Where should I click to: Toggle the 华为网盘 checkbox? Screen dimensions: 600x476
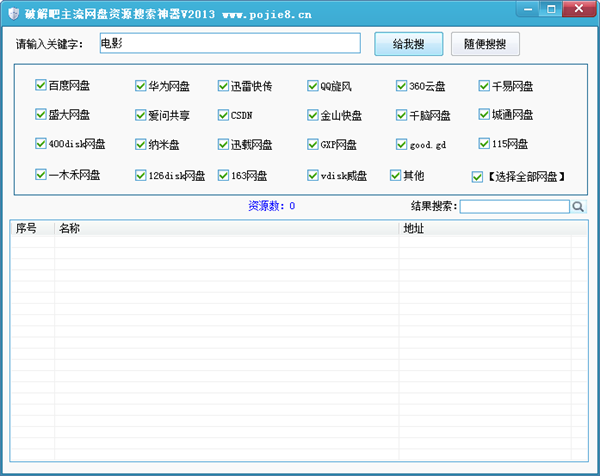pyautogui.click(x=141, y=86)
